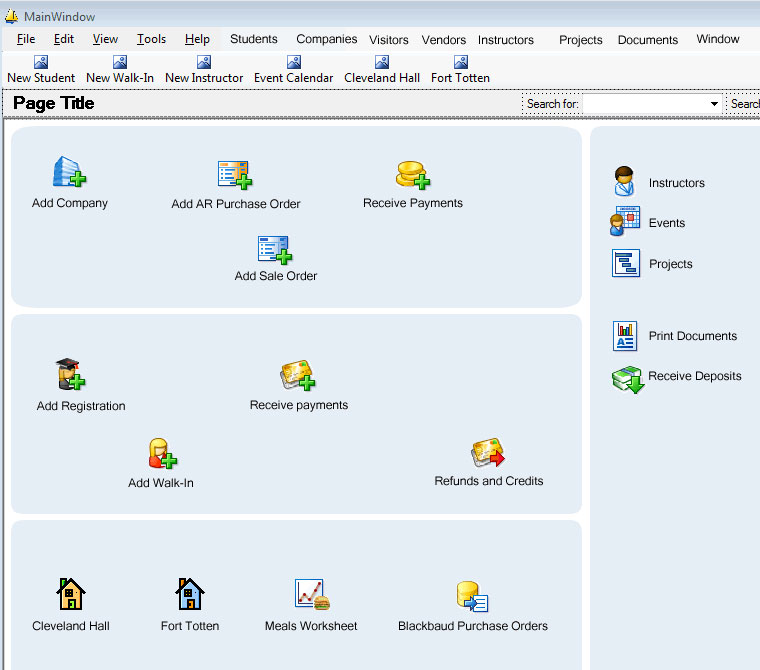Expand the Search for dropdown arrow

click(x=714, y=104)
